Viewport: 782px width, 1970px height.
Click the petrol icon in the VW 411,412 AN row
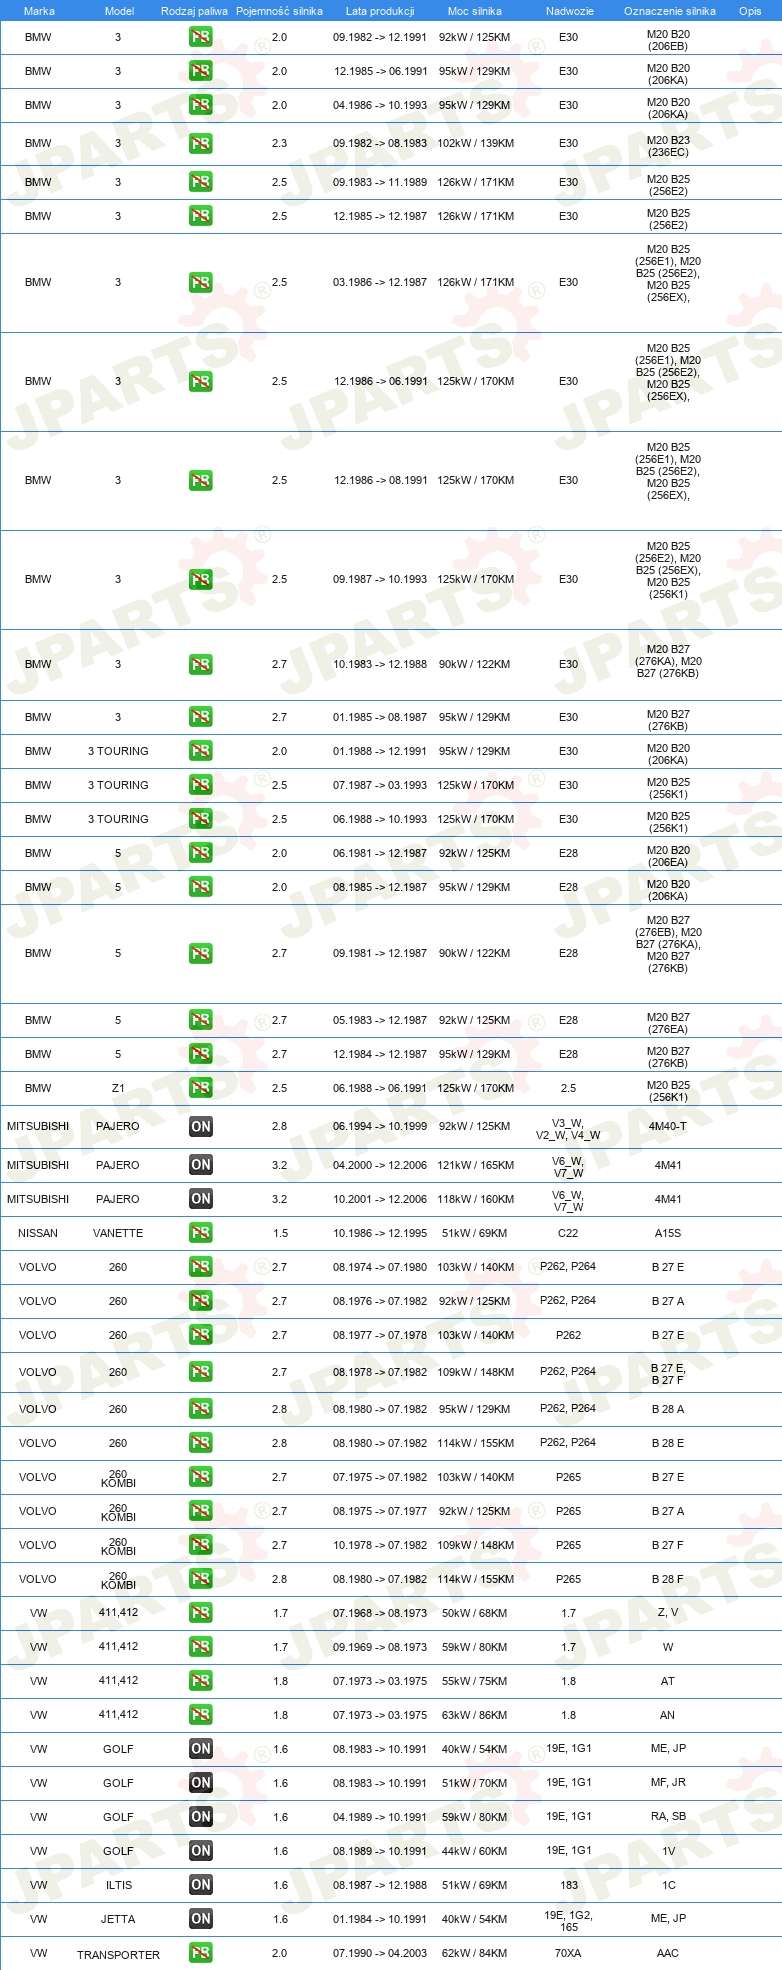point(201,1715)
